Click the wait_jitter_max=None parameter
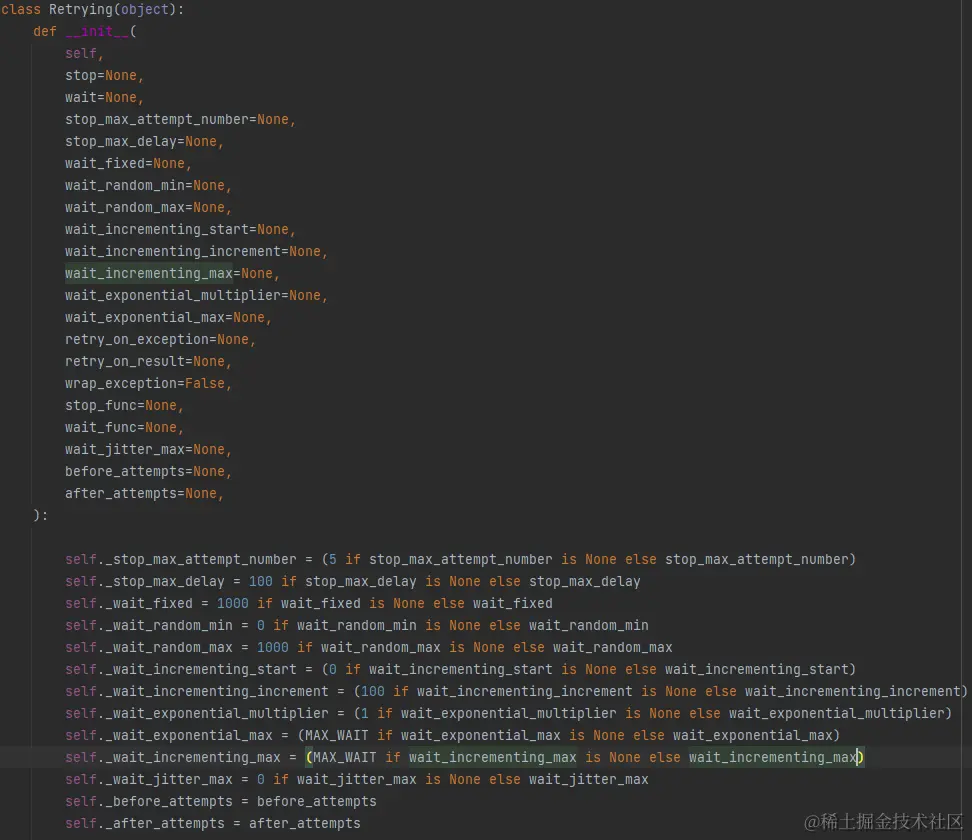Viewport: 972px width, 840px height. click(x=148, y=449)
